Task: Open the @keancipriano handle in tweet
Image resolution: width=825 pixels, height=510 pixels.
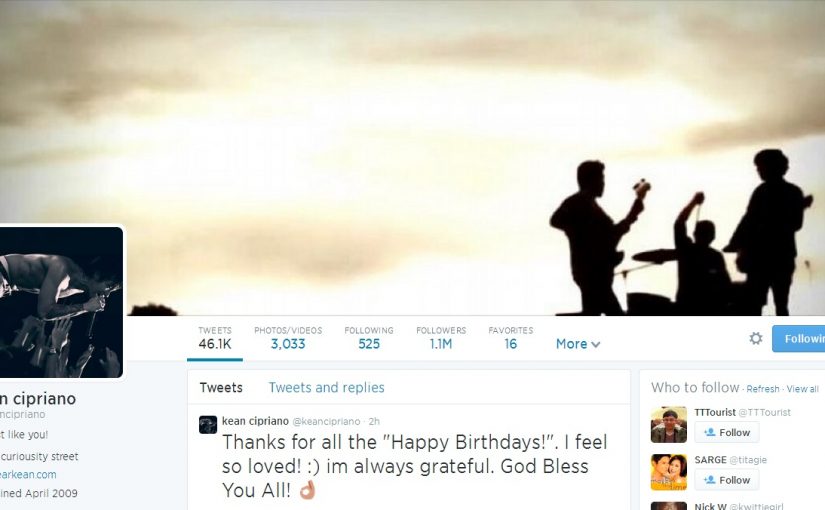Action: (x=326, y=421)
